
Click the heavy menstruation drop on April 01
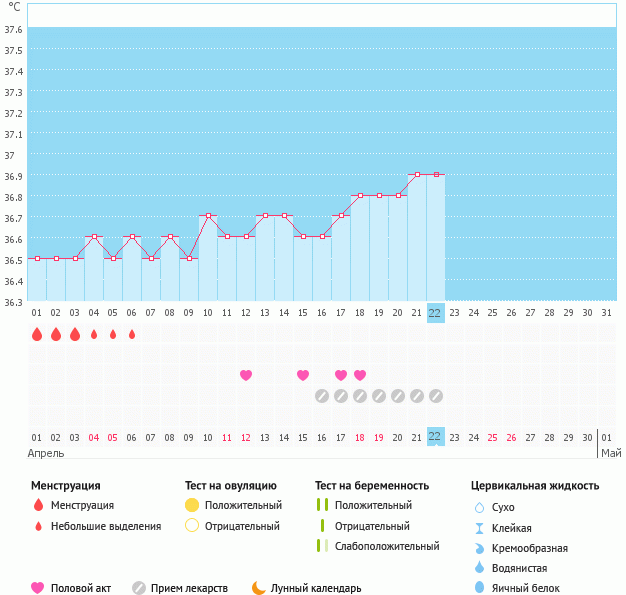point(37,334)
